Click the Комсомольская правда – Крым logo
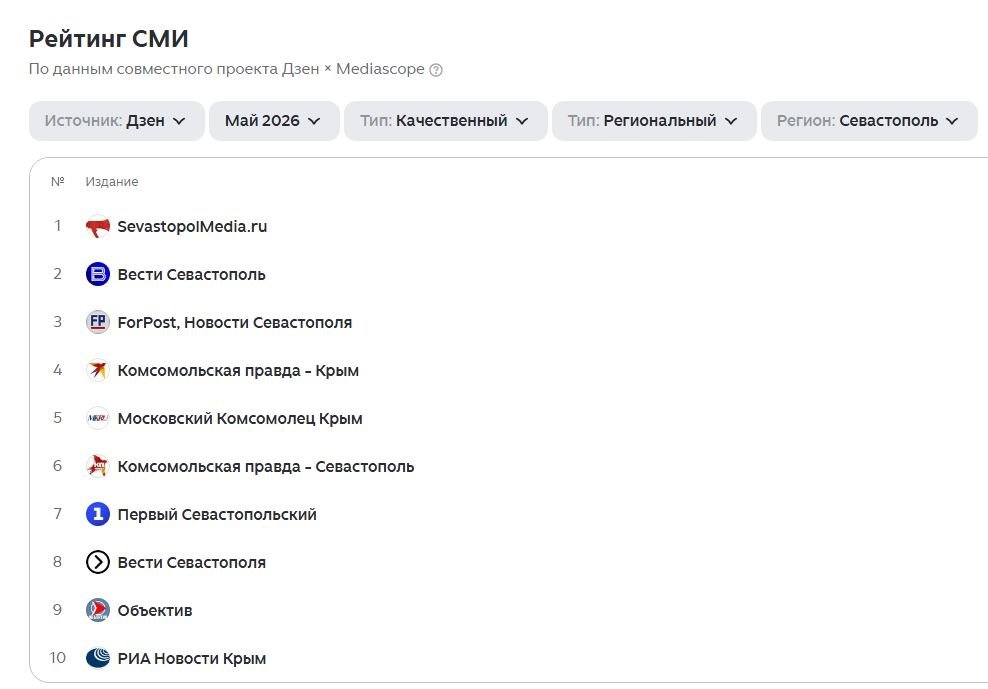 pos(98,370)
